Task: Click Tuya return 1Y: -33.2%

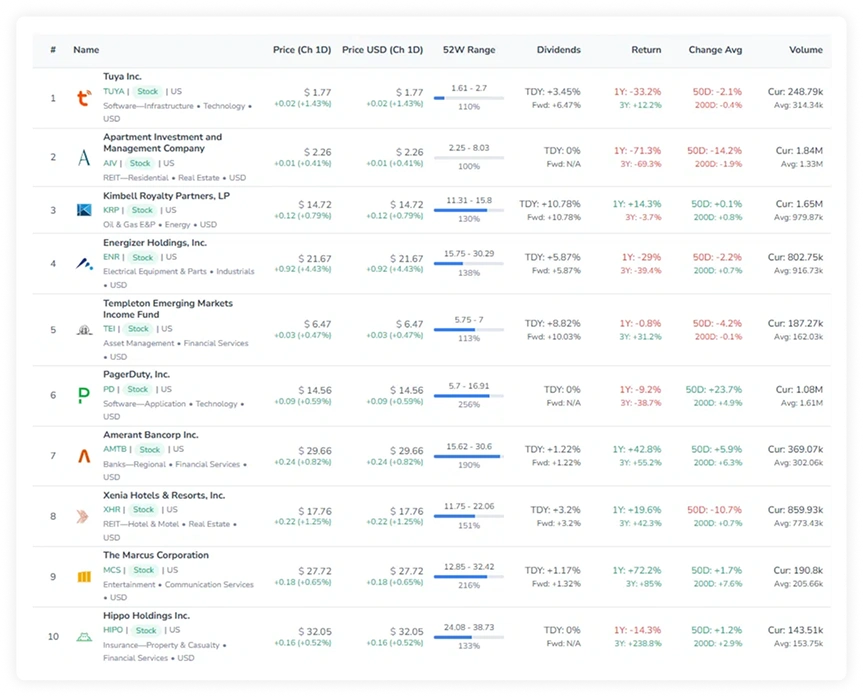Action: click(637, 91)
